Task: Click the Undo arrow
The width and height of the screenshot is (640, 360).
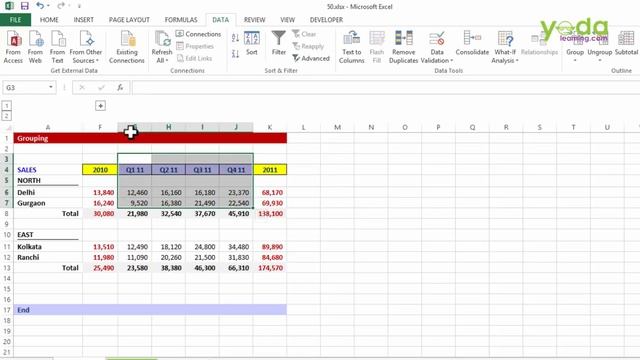Action: [x=40, y=6]
